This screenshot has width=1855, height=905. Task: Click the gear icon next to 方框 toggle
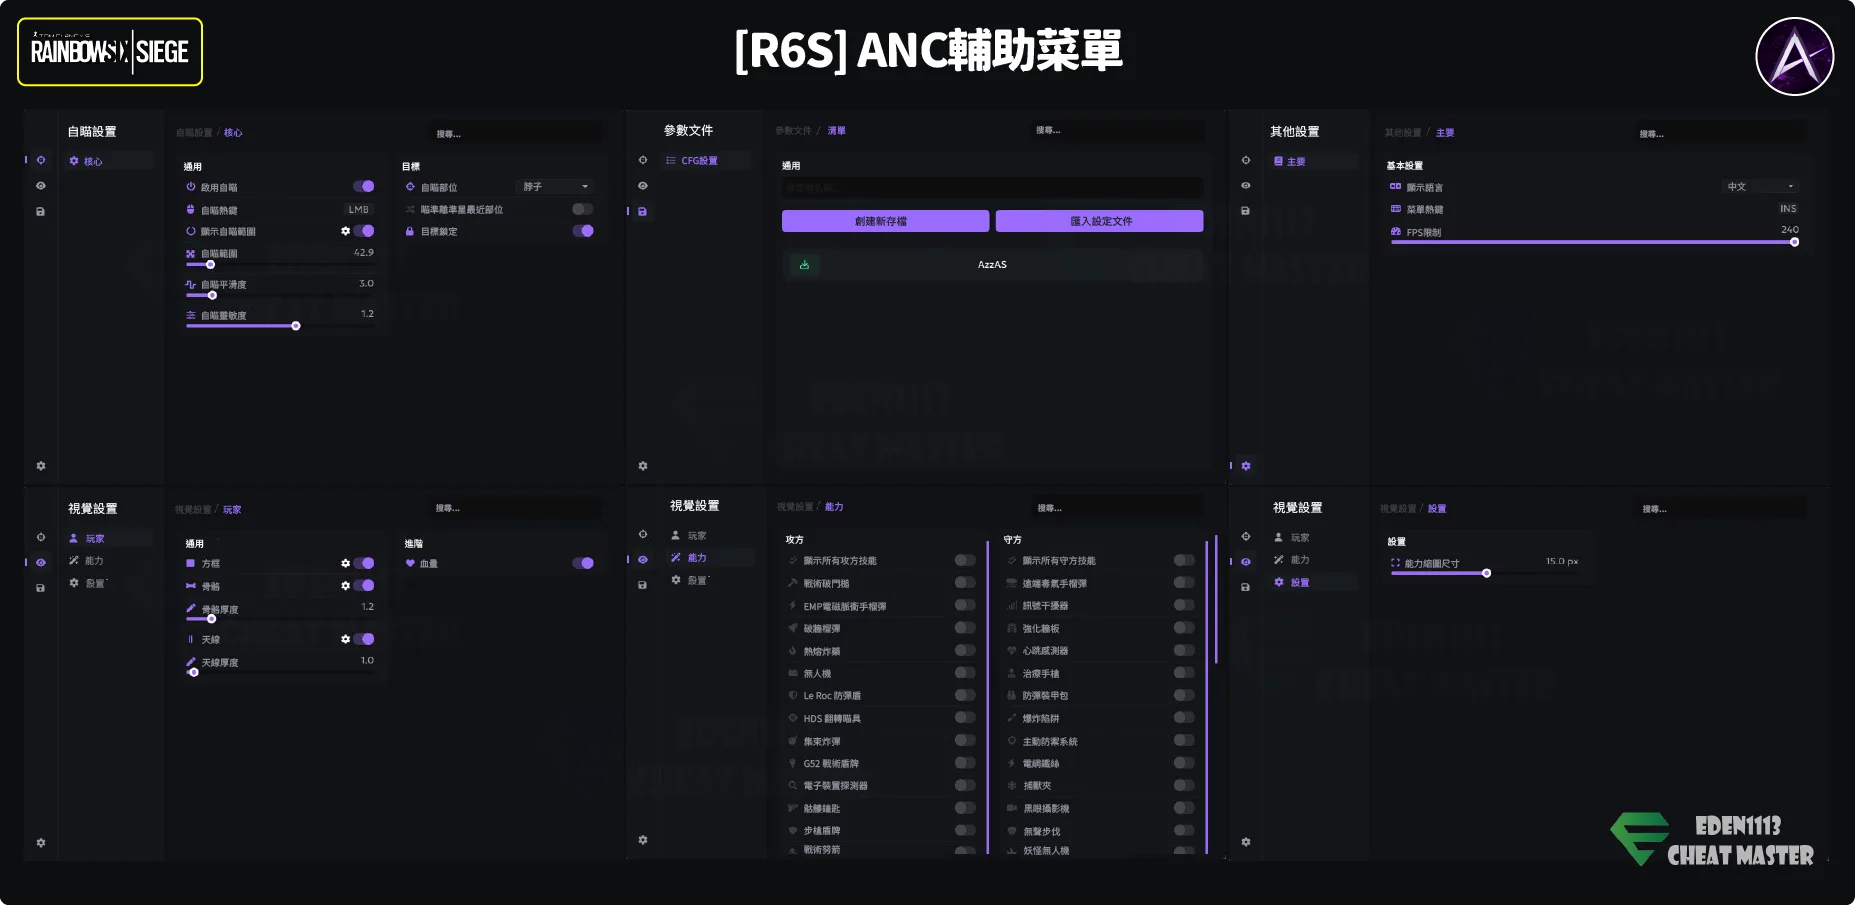(345, 563)
